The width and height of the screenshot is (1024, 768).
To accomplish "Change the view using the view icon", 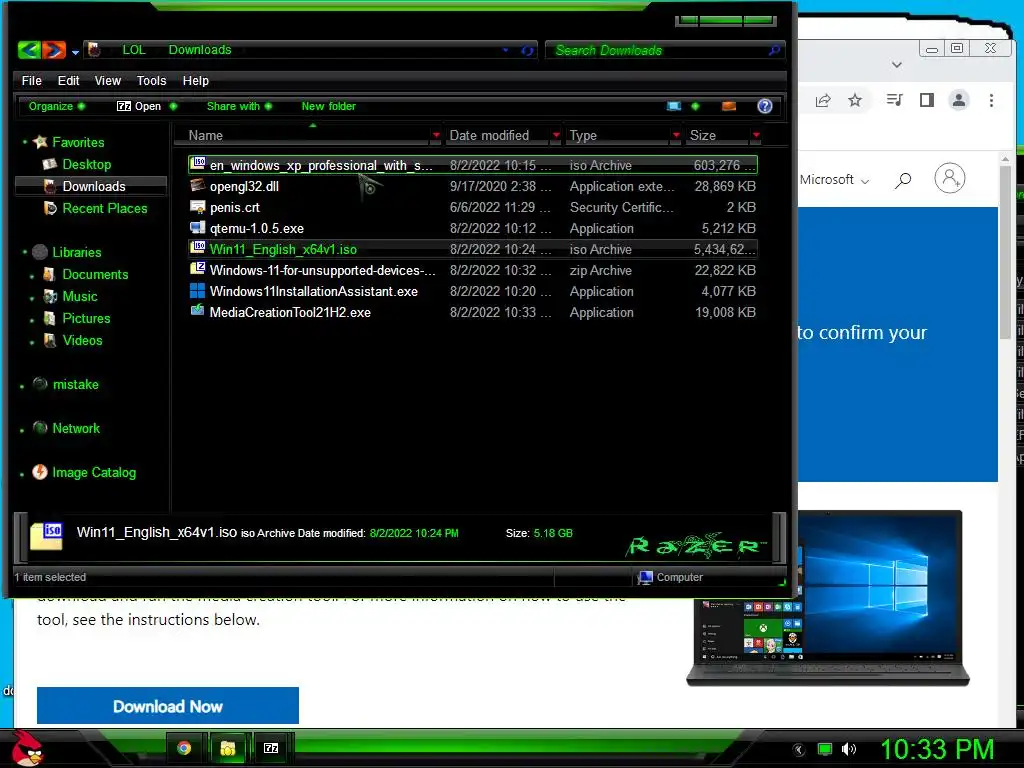I will [674, 106].
